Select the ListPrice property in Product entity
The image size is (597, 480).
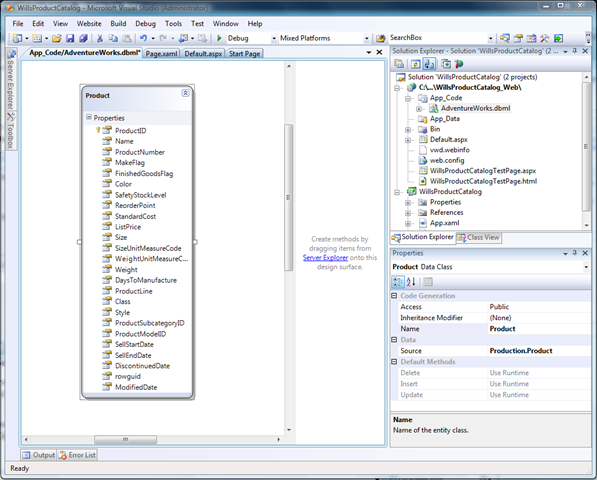[x=128, y=227]
